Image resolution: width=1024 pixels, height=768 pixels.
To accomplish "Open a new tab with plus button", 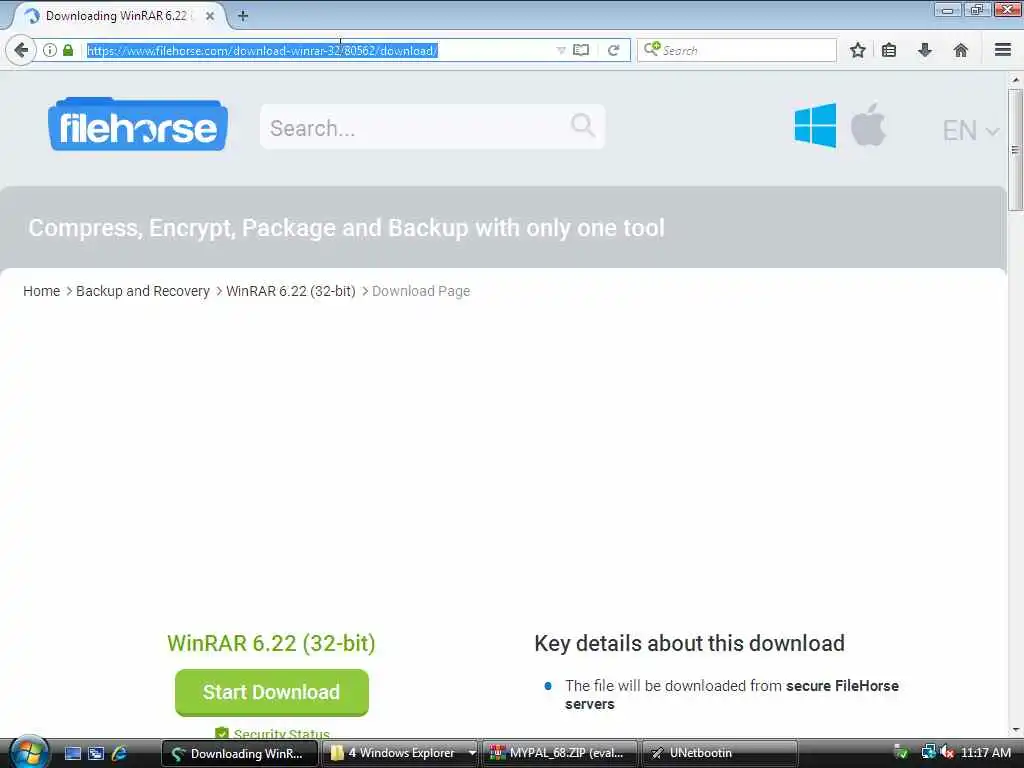I will 243,16.
